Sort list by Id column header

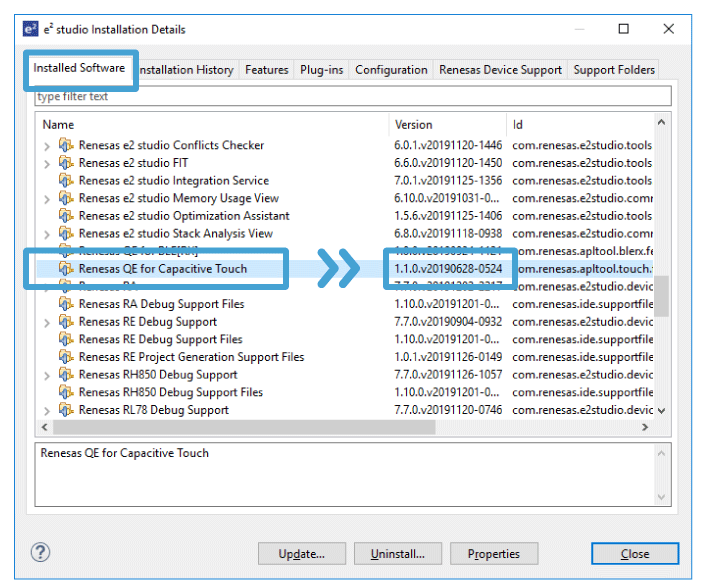coord(581,125)
